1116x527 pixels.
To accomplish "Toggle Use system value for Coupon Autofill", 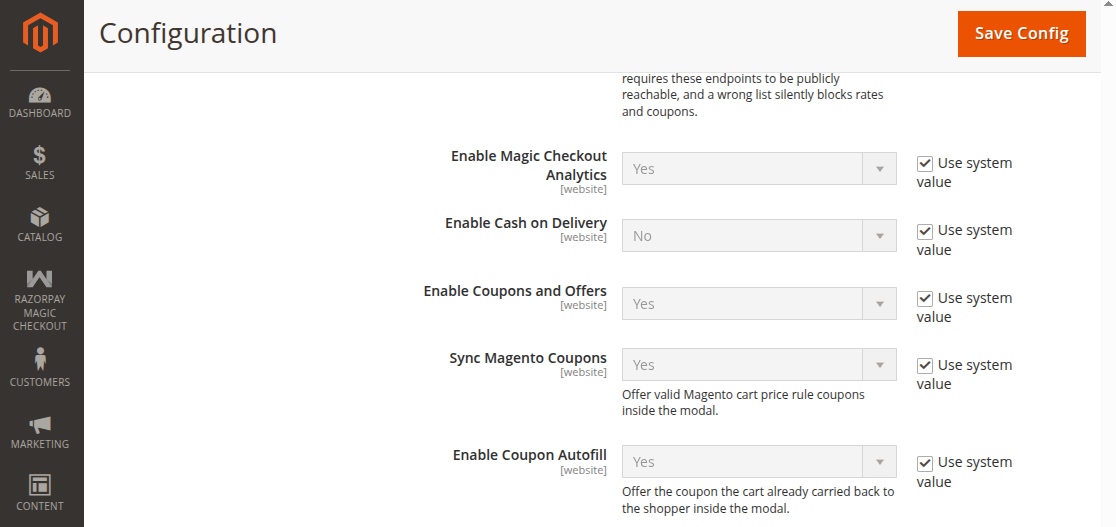I will (925, 463).
